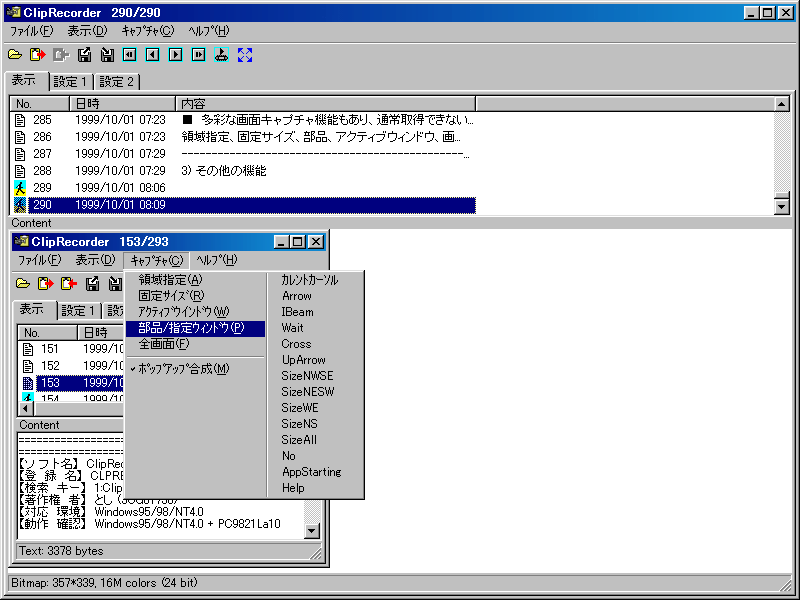Go to the previous record in main toolbar
The width and height of the screenshot is (800, 600).
click(x=153, y=55)
